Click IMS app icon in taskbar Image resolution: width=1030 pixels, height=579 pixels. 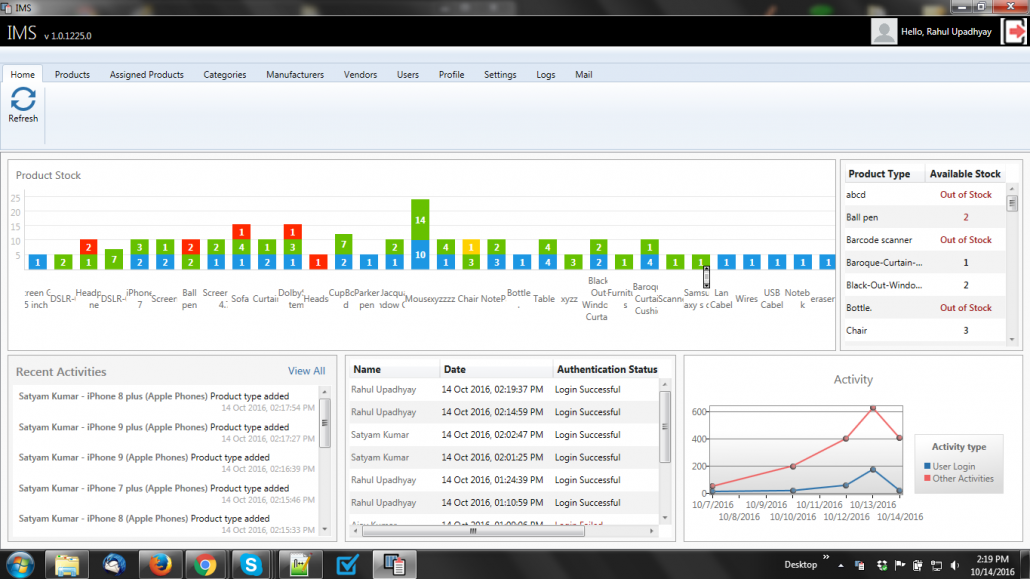(394, 565)
